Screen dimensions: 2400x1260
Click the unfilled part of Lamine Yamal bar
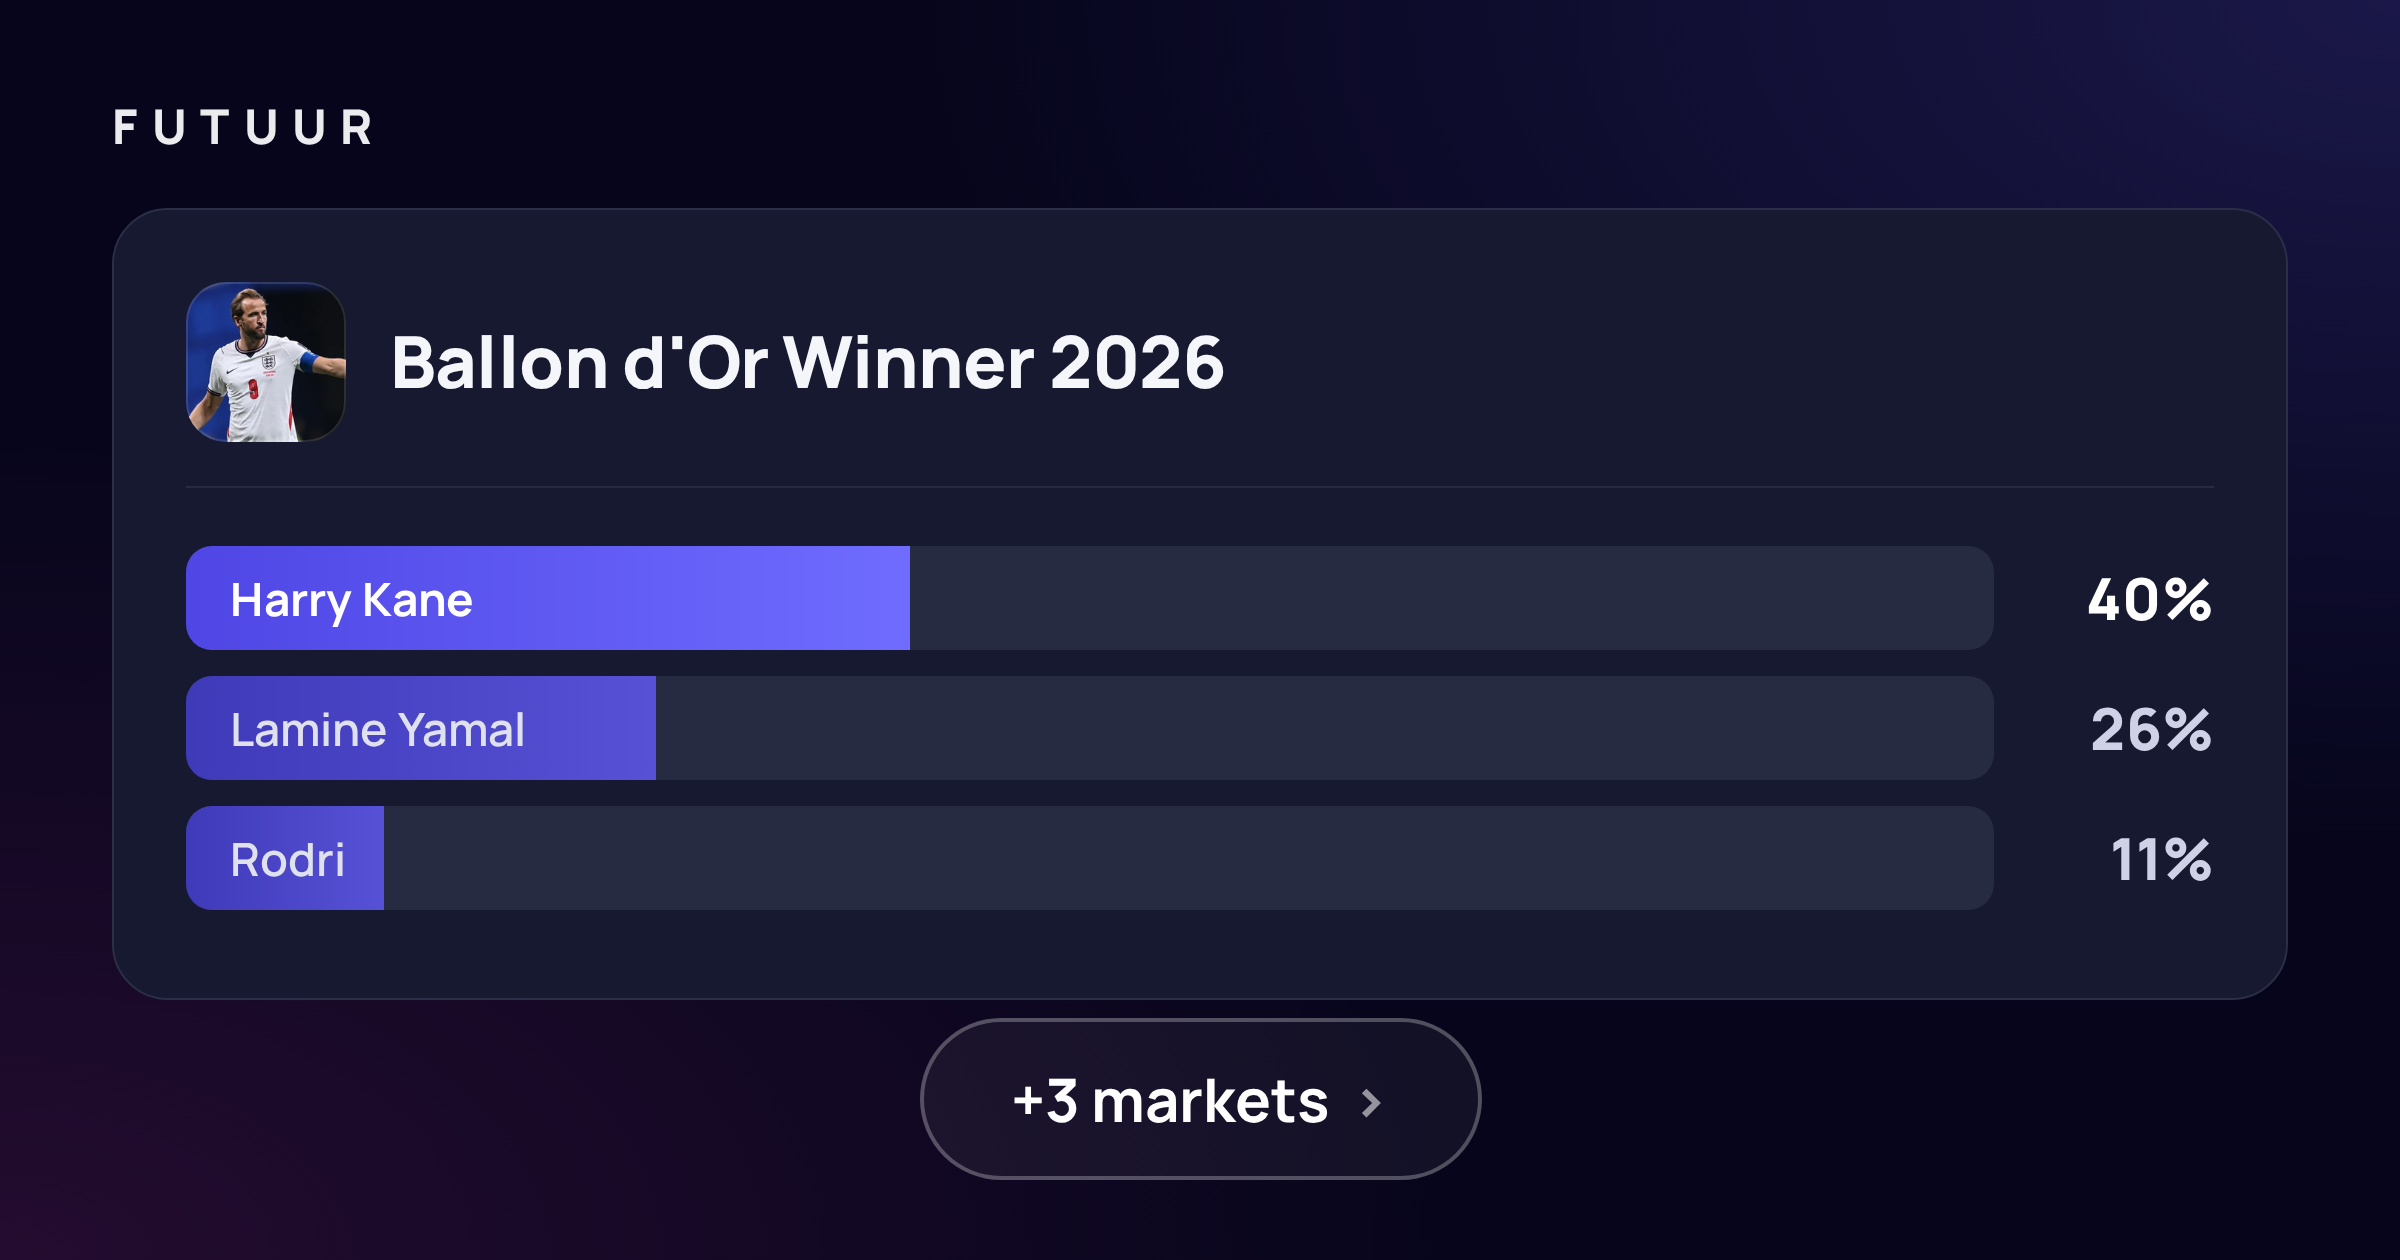tap(1325, 728)
